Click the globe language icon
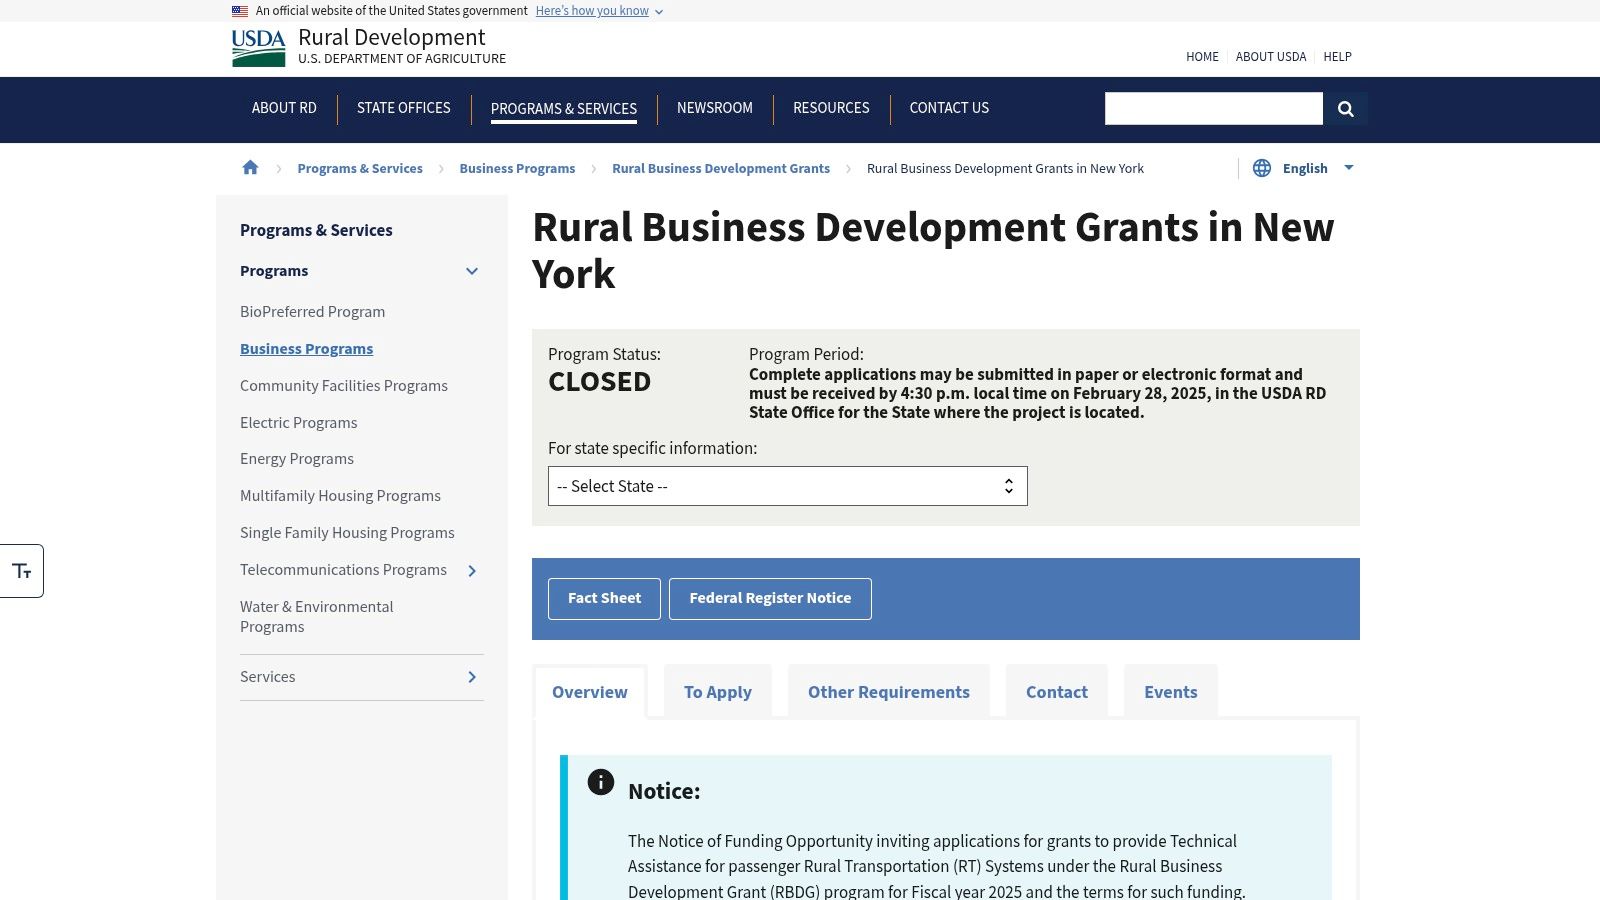The width and height of the screenshot is (1600, 900). (1261, 168)
